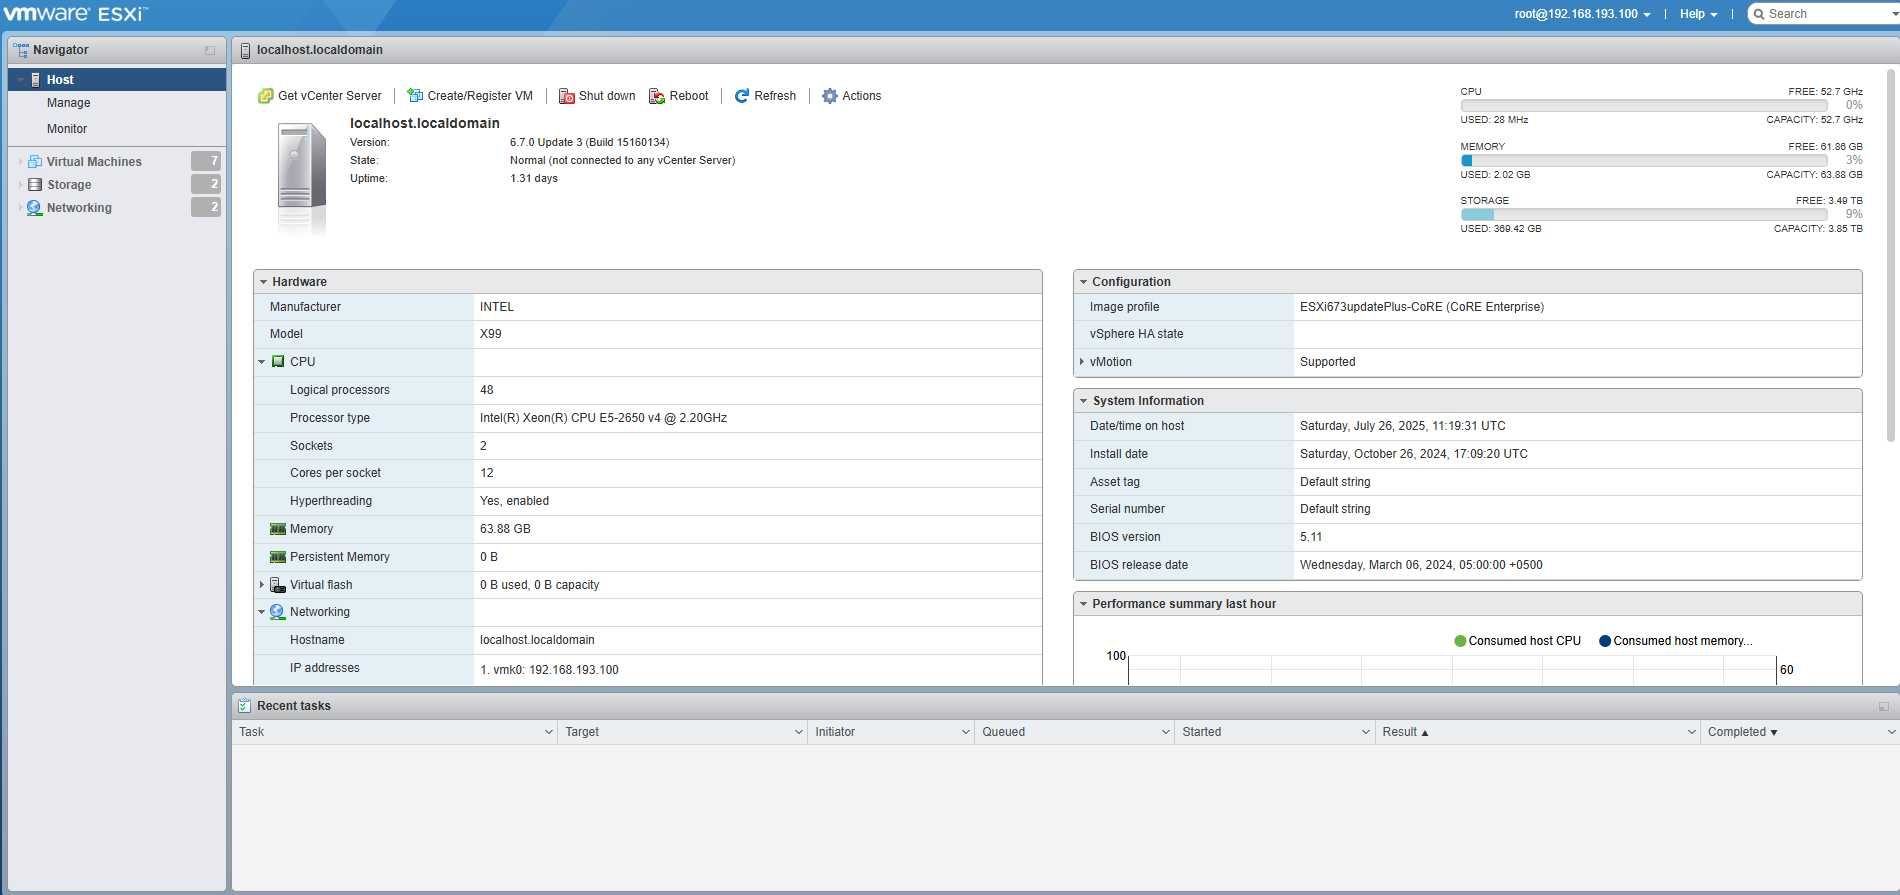Image resolution: width=1900 pixels, height=895 pixels.
Task: Minimize the Navigator panel
Action: 210,50
